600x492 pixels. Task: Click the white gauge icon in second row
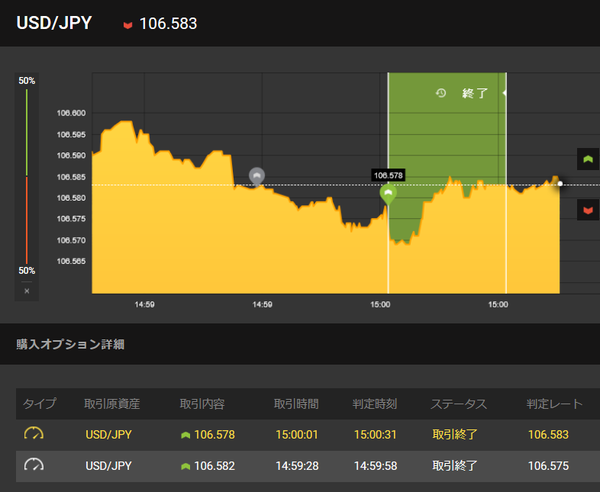[x=34, y=464]
